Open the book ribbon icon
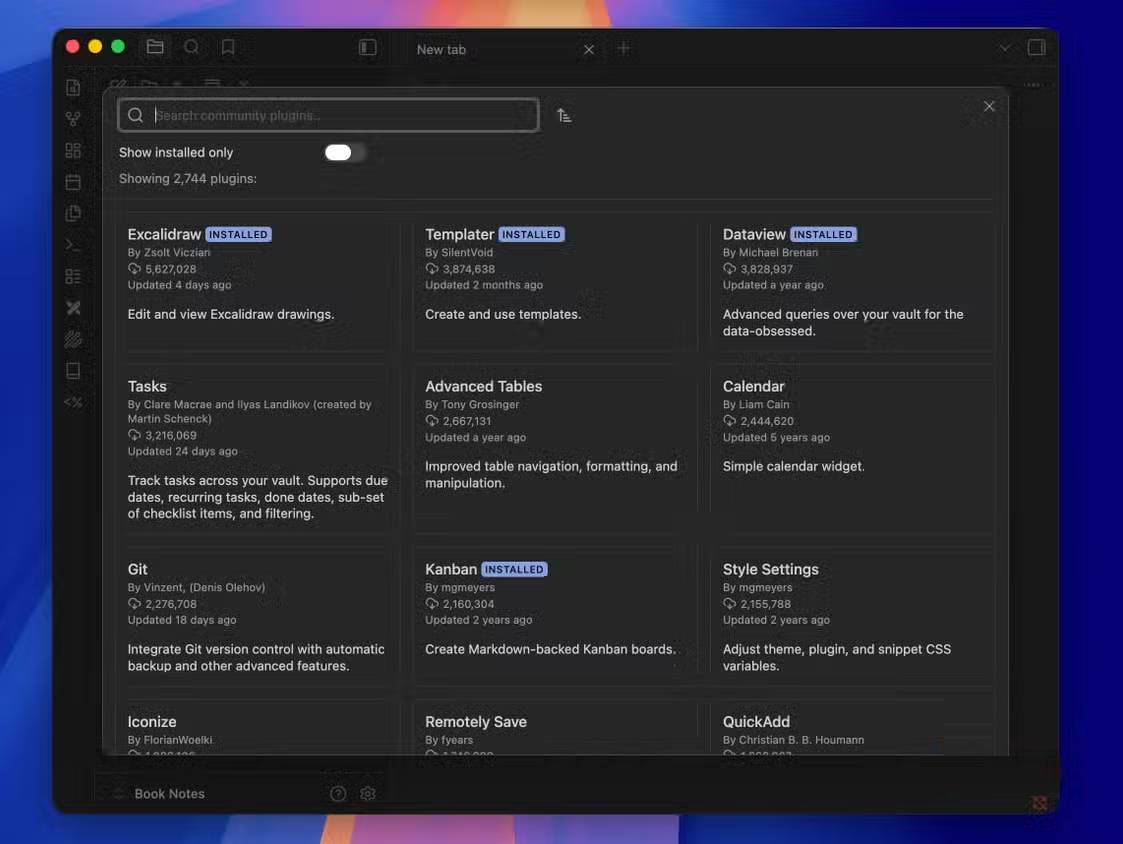This screenshot has width=1123, height=844. coord(73,371)
